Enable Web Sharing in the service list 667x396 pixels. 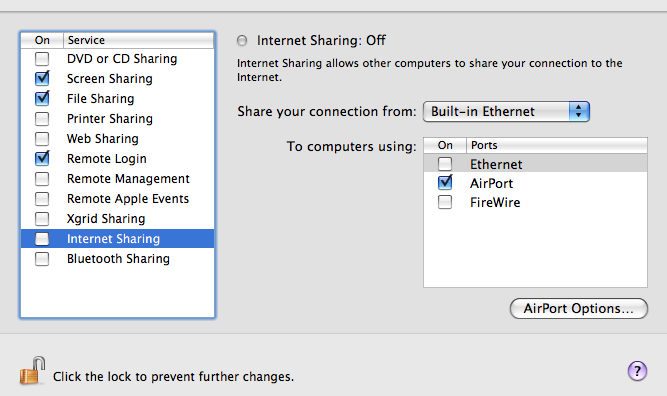pyautogui.click(x=42, y=139)
